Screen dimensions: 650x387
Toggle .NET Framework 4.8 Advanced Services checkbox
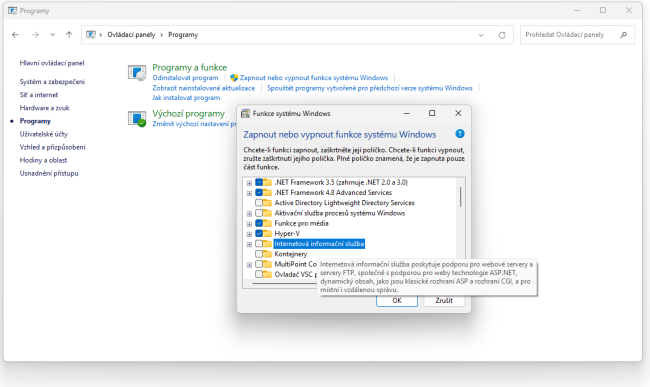tap(259, 193)
